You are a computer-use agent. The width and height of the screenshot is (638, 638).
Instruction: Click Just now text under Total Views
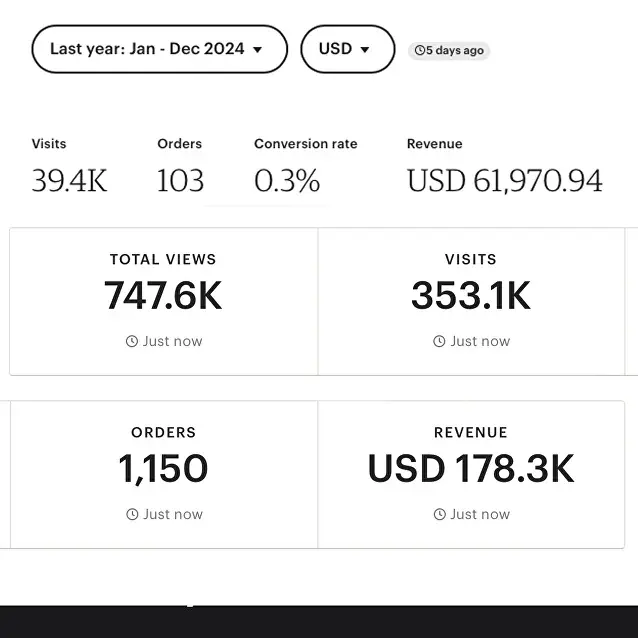click(173, 341)
